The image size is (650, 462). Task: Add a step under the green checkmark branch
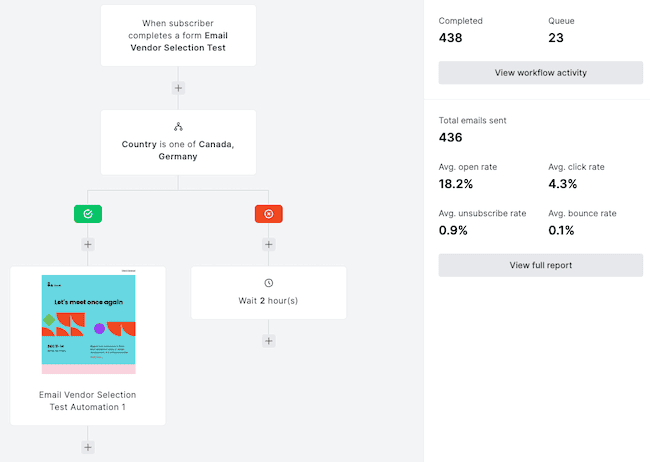88,243
